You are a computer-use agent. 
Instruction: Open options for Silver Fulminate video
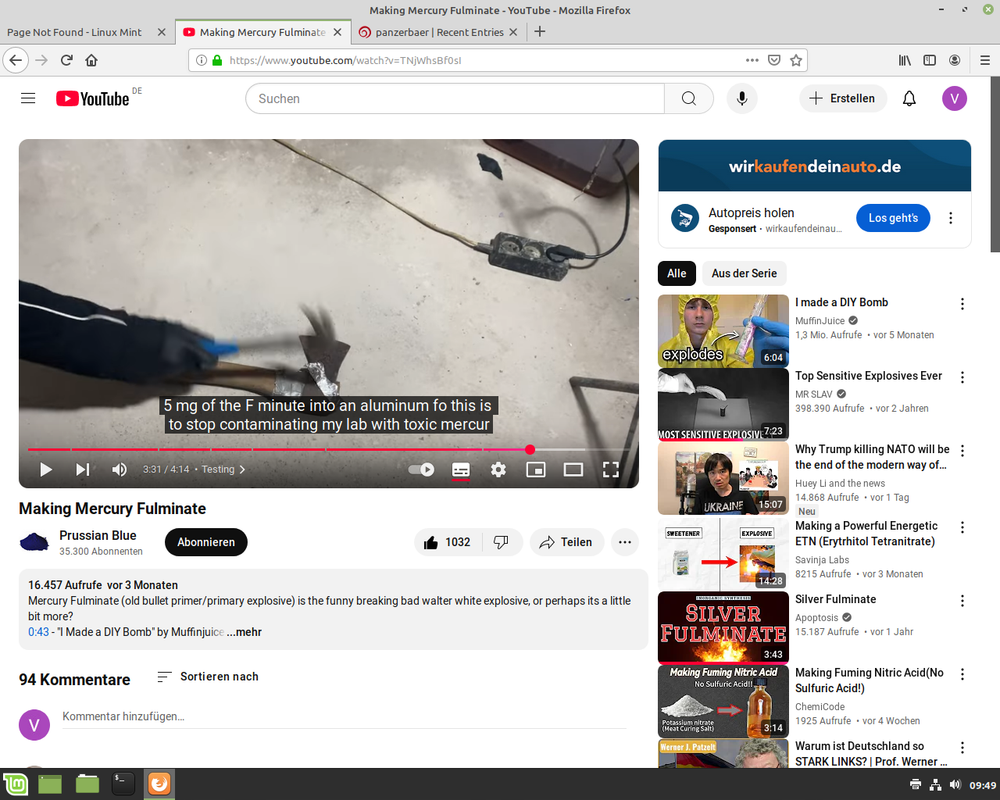coord(962,601)
